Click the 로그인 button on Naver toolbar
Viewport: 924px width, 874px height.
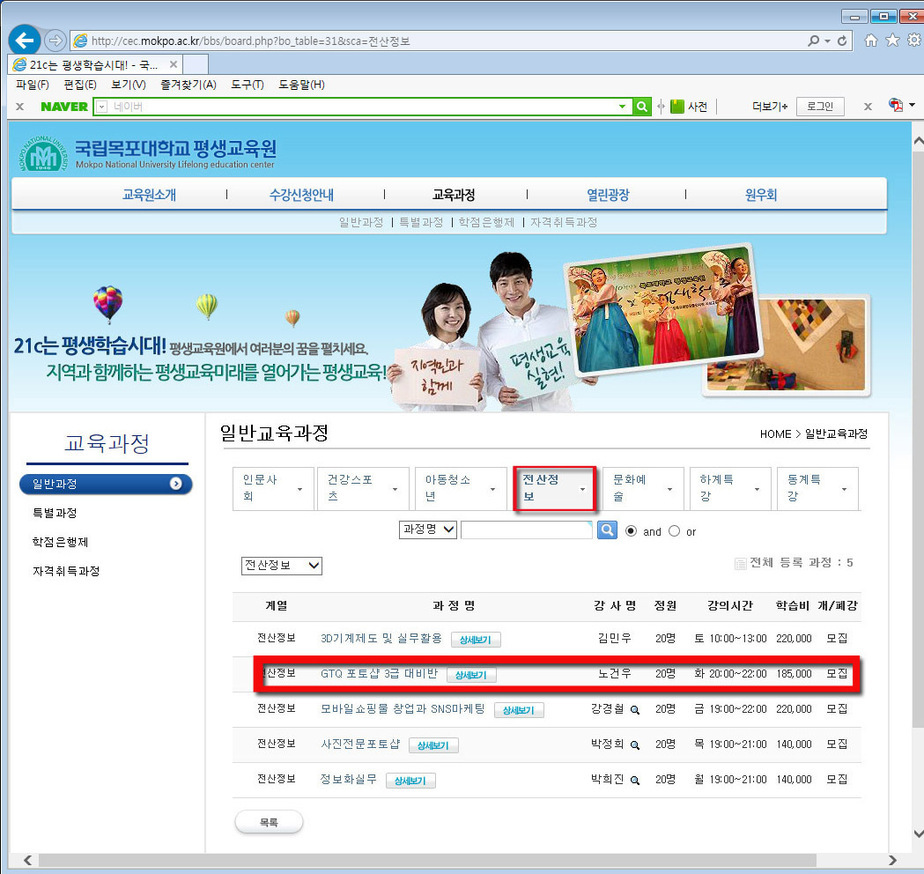(820, 106)
